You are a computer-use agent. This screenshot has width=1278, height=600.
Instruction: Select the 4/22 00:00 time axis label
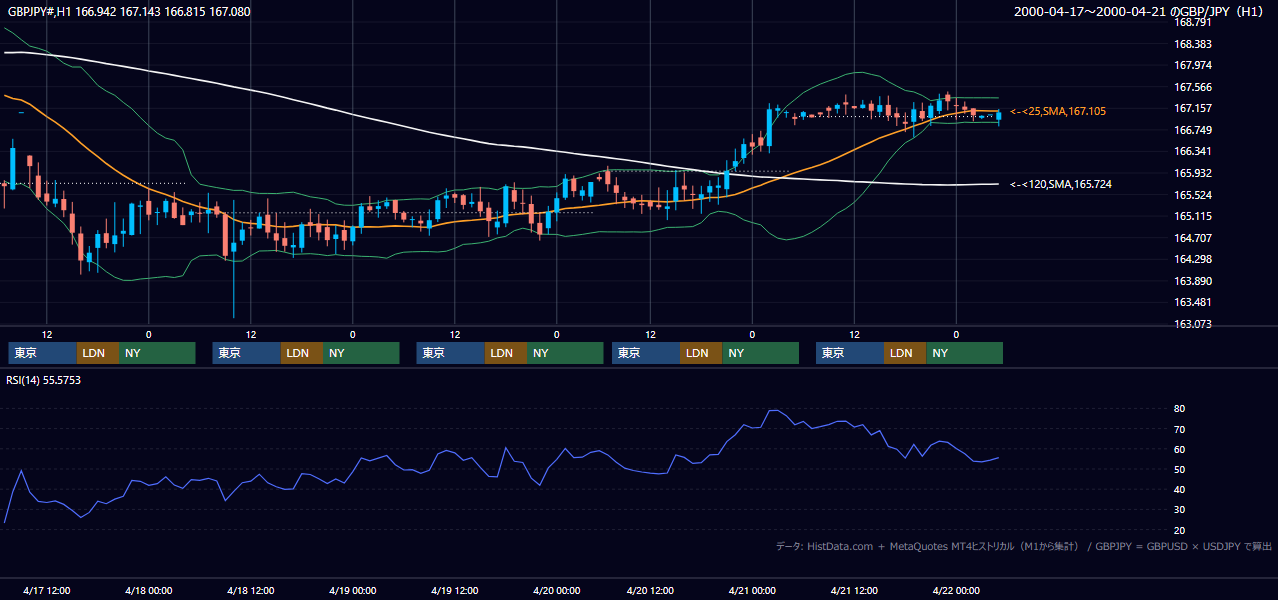point(956,590)
